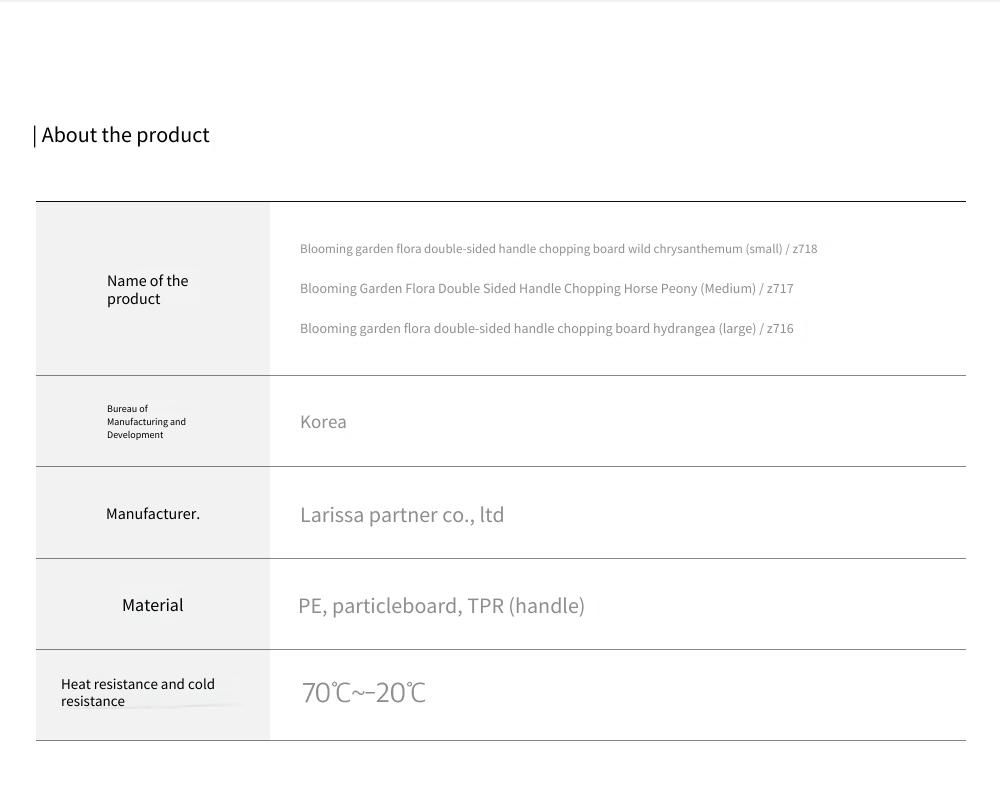Screen dimensions: 1000x785
Task: Click the 'About the product' heading
Action: coord(125,135)
